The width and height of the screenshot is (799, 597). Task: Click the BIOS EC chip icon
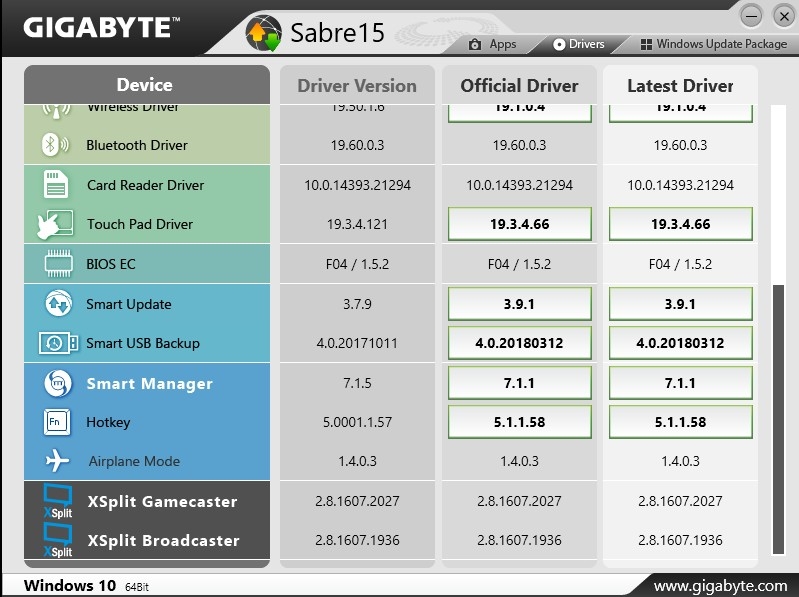[58, 263]
